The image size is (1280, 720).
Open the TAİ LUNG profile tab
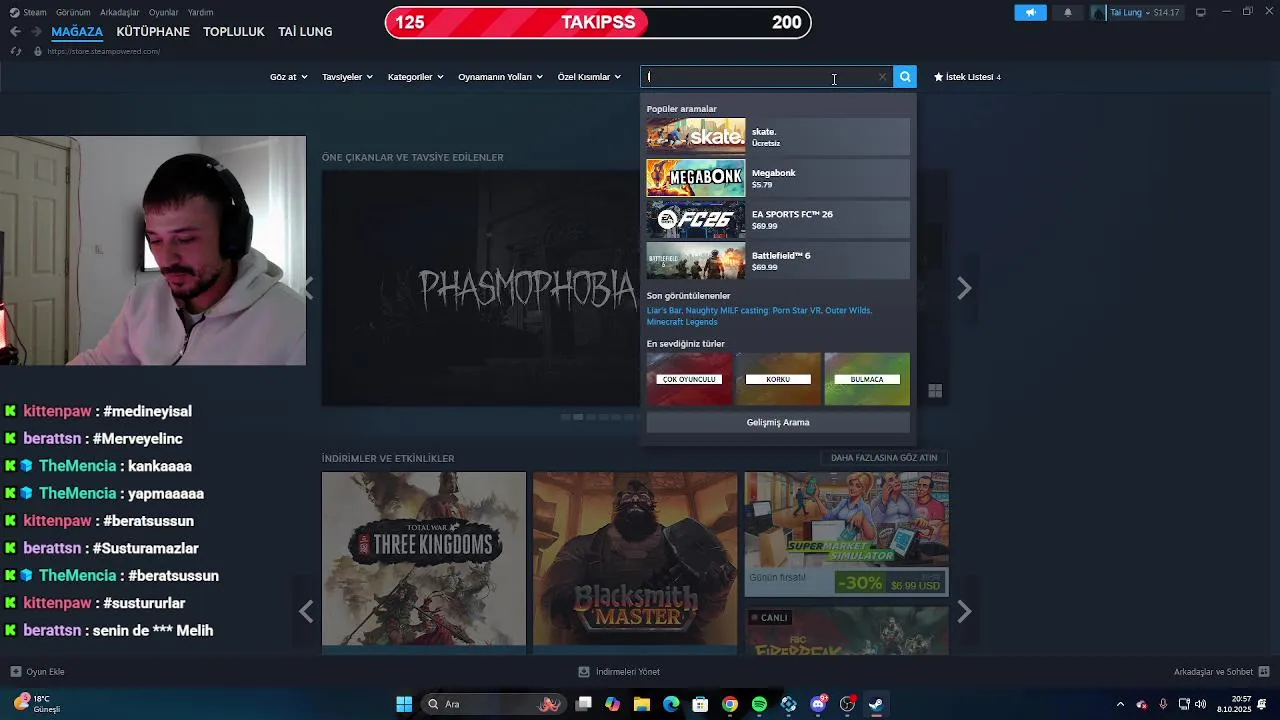click(x=305, y=32)
